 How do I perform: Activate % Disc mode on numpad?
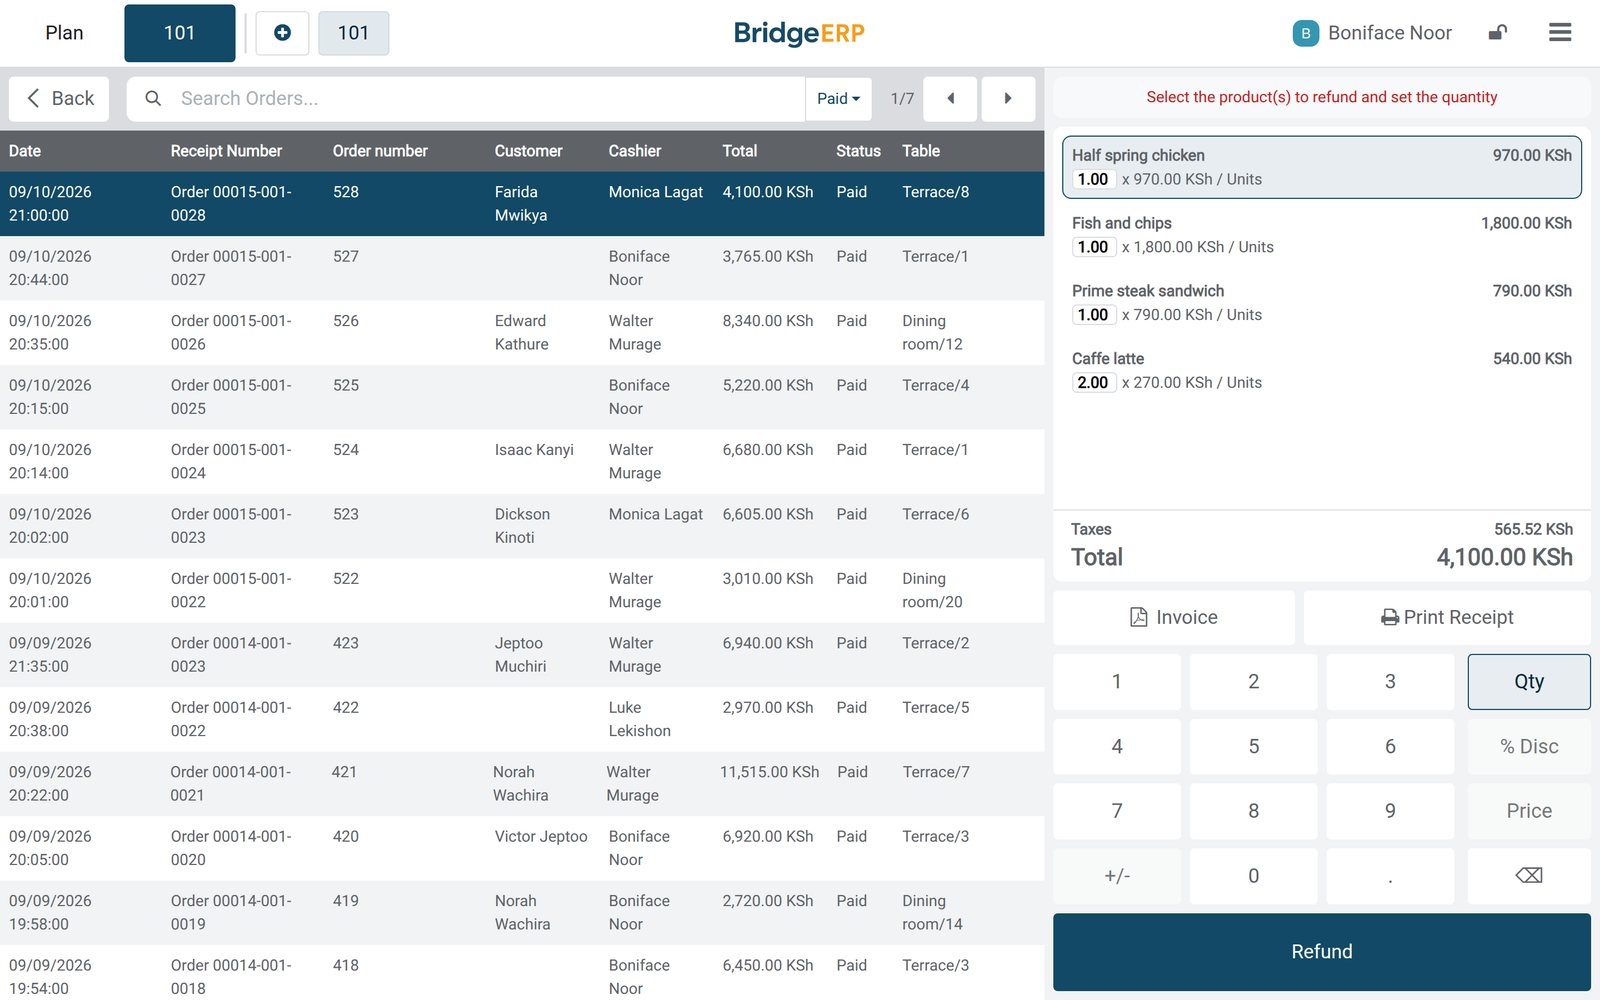point(1529,746)
